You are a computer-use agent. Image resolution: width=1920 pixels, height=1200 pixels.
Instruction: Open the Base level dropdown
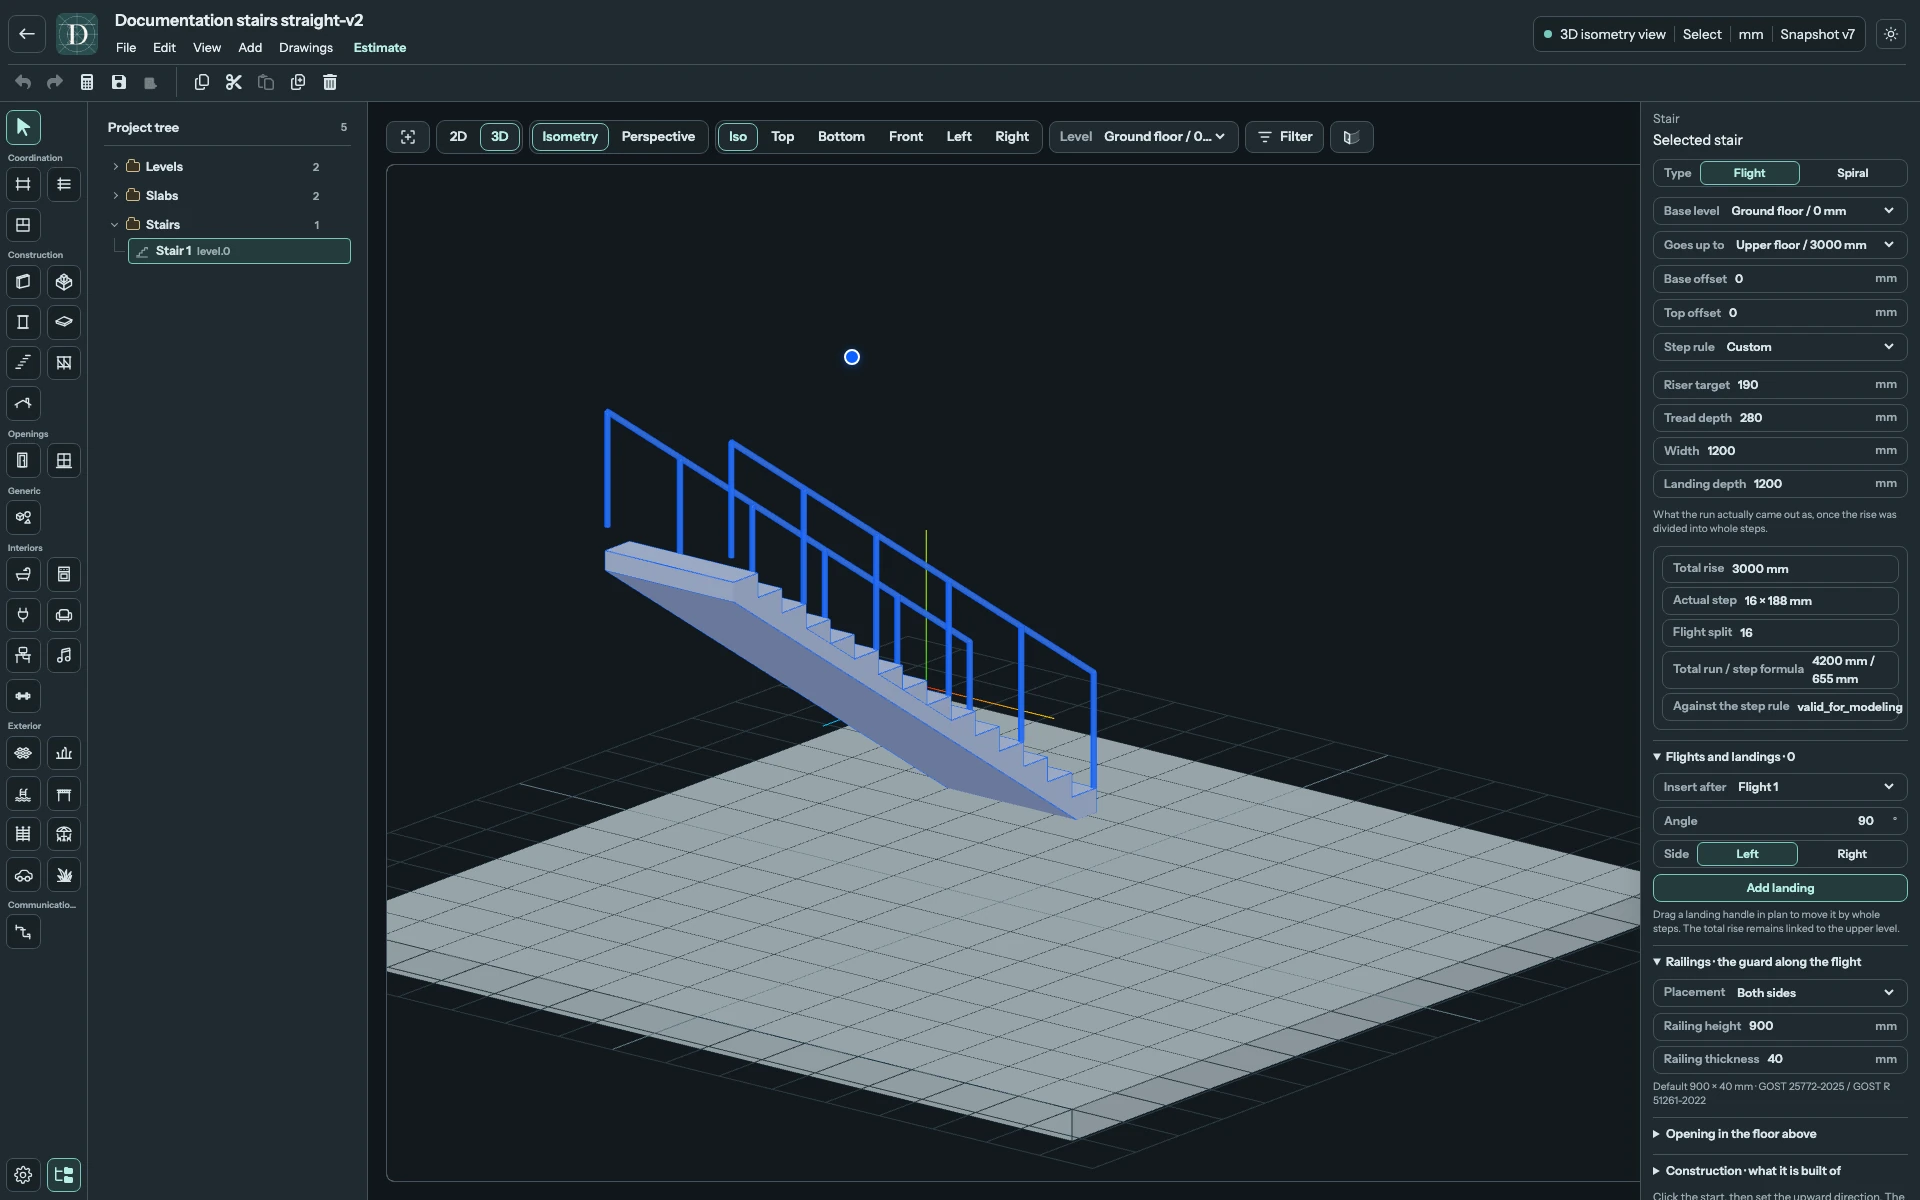click(x=1780, y=211)
